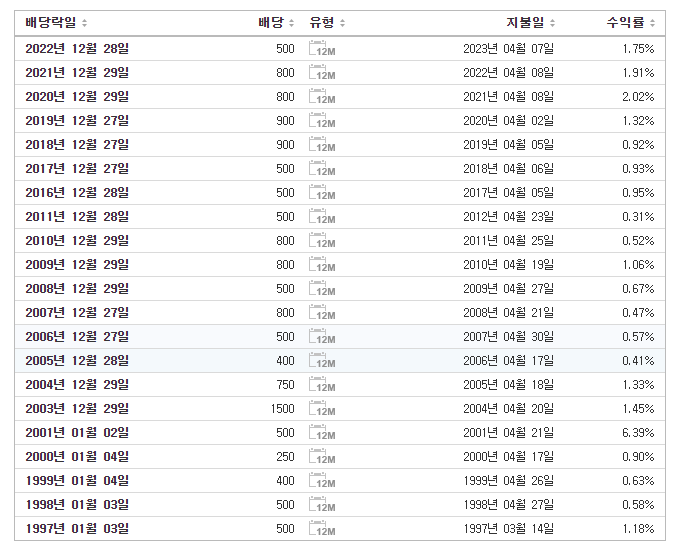This screenshot has height=553, width=679.
Task: Click the yield value 1.06%
Action: coord(638,265)
